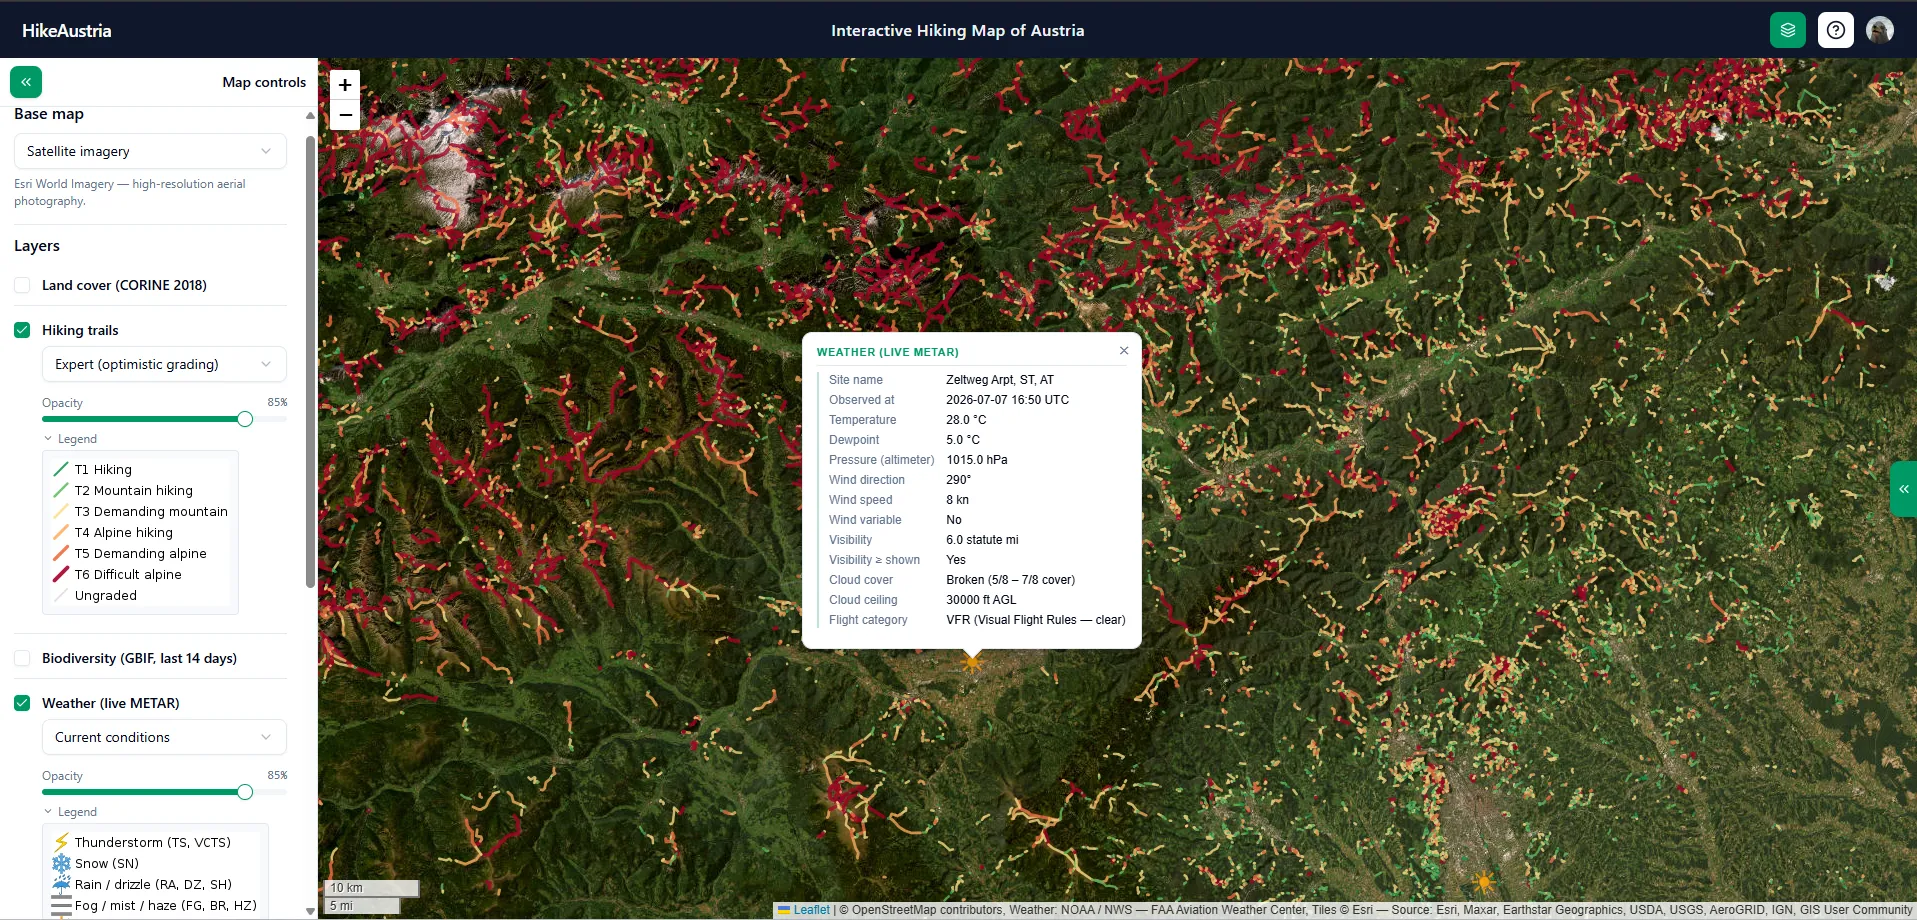Click the sun weather marker below popup
This screenshot has height=920, width=1917.
click(x=971, y=662)
